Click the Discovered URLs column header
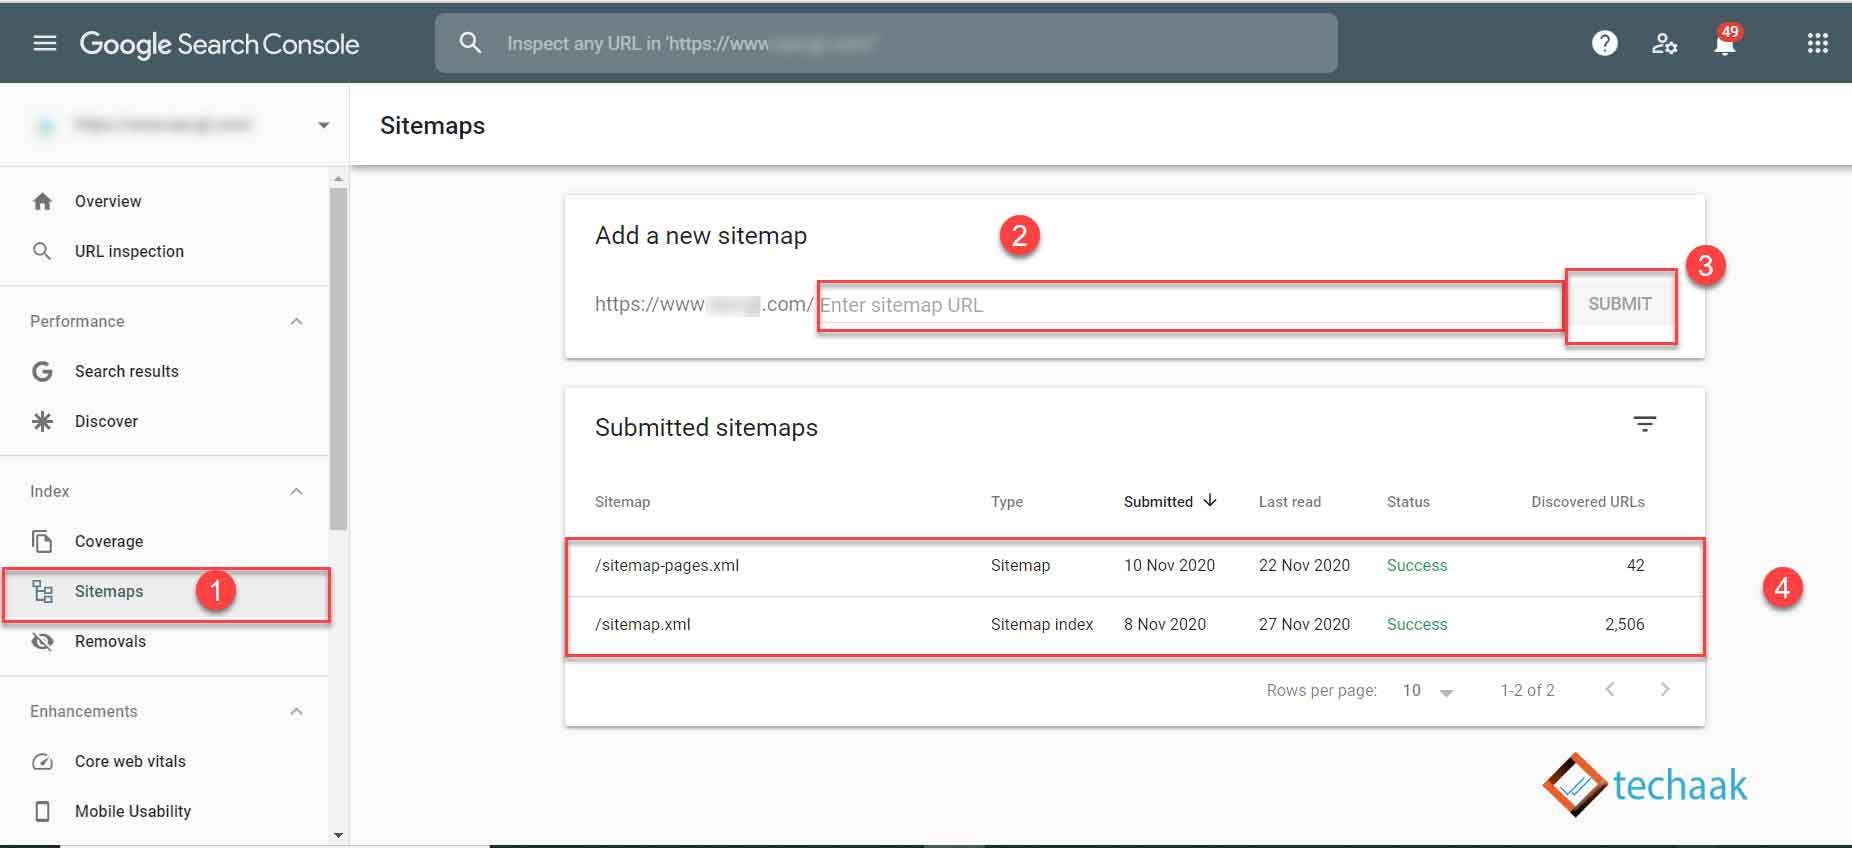Viewport: 1852px width, 848px height. [x=1588, y=502]
